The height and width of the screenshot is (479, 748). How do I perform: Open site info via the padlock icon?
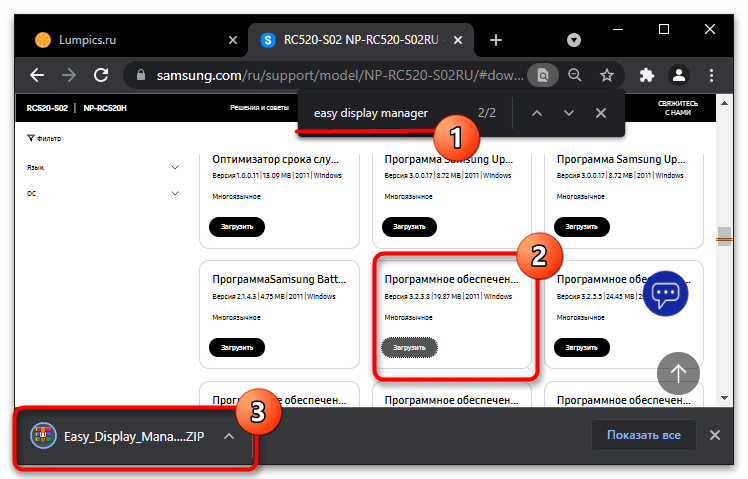pyautogui.click(x=140, y=75)
